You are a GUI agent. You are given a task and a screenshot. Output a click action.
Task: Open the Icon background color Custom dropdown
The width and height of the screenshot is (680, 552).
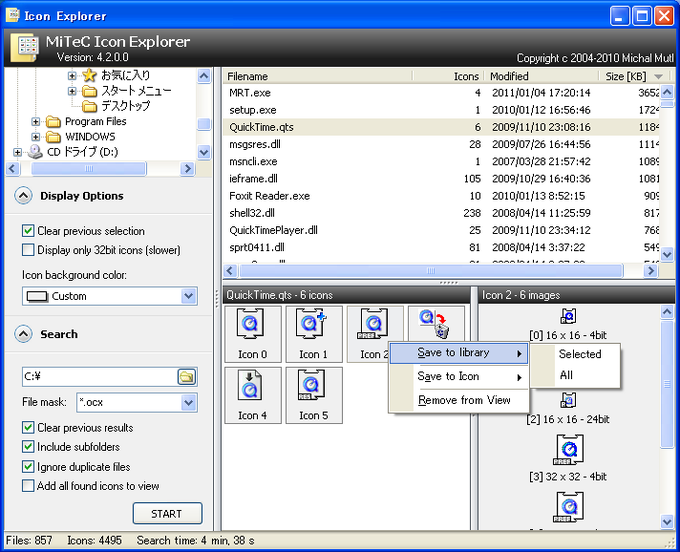(188, 296)
